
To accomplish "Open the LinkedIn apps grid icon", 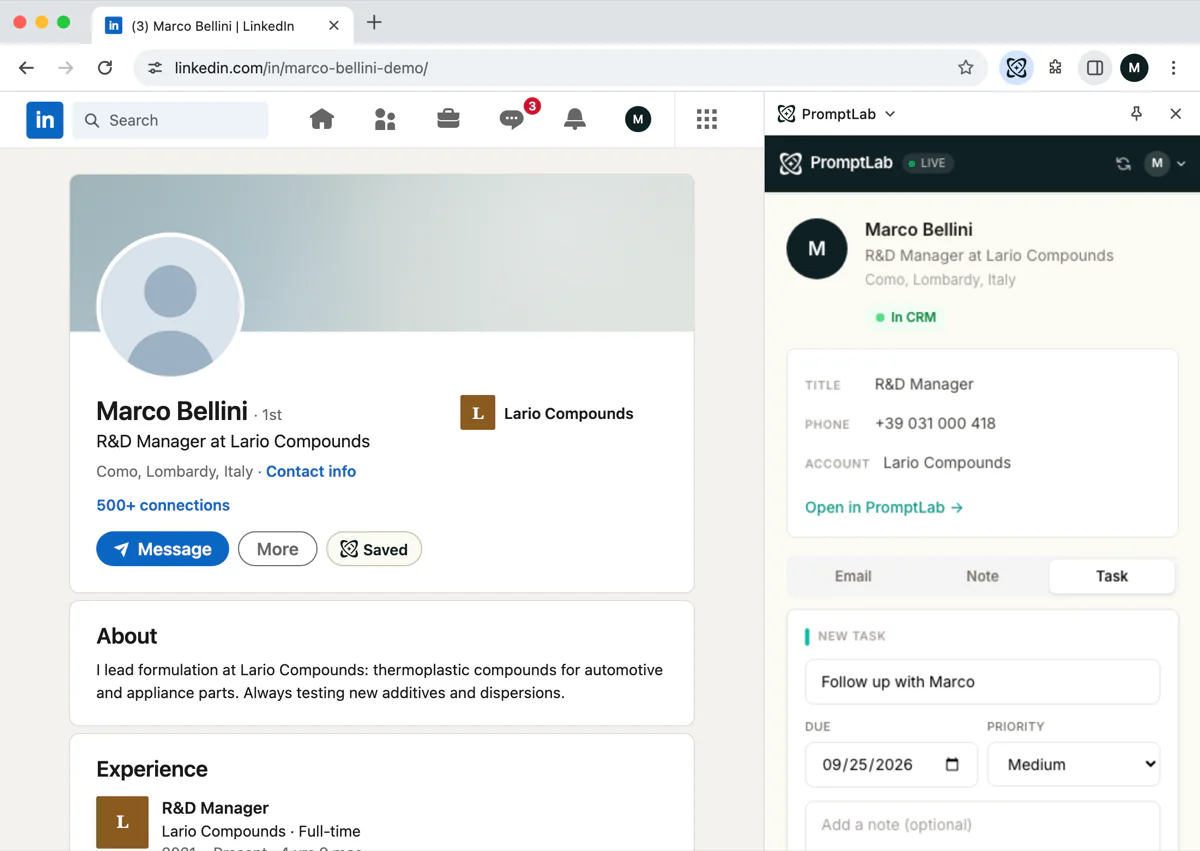I will [707, 120].
